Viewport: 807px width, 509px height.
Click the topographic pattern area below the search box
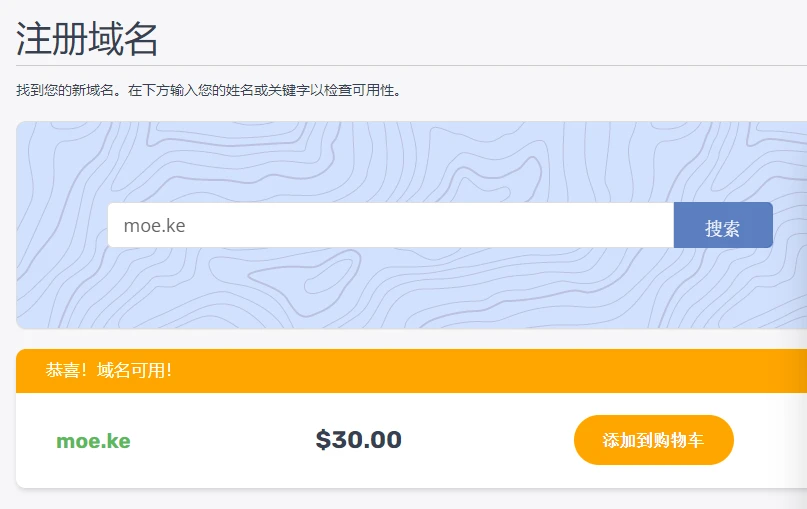click(400, 290)
